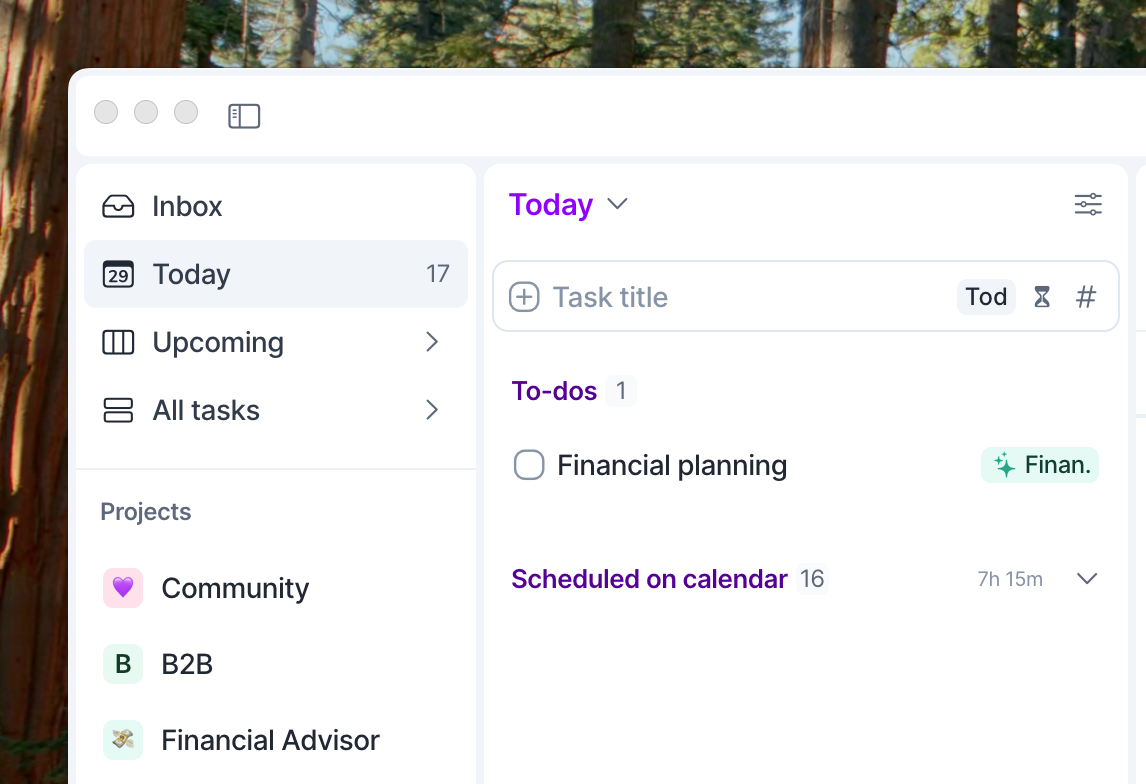The height and width of the screenshot is (784, 1146).
Task: Toggle the sidebar panel icon
Action: [244, 117]
